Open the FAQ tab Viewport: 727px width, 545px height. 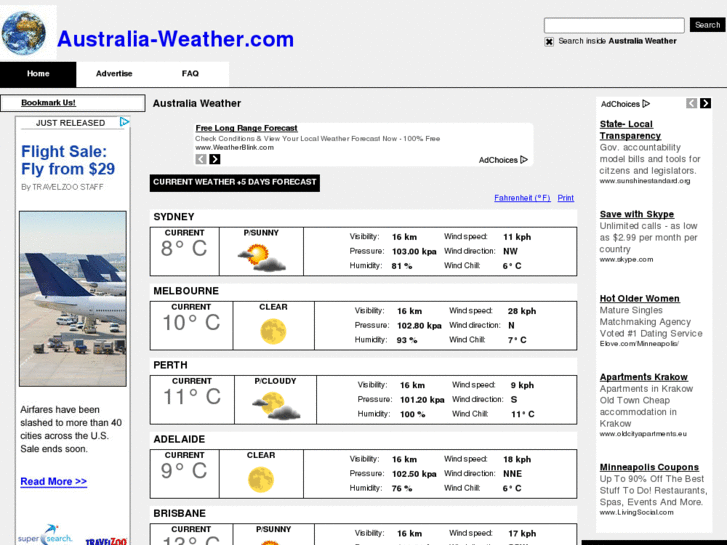[190, 74]
